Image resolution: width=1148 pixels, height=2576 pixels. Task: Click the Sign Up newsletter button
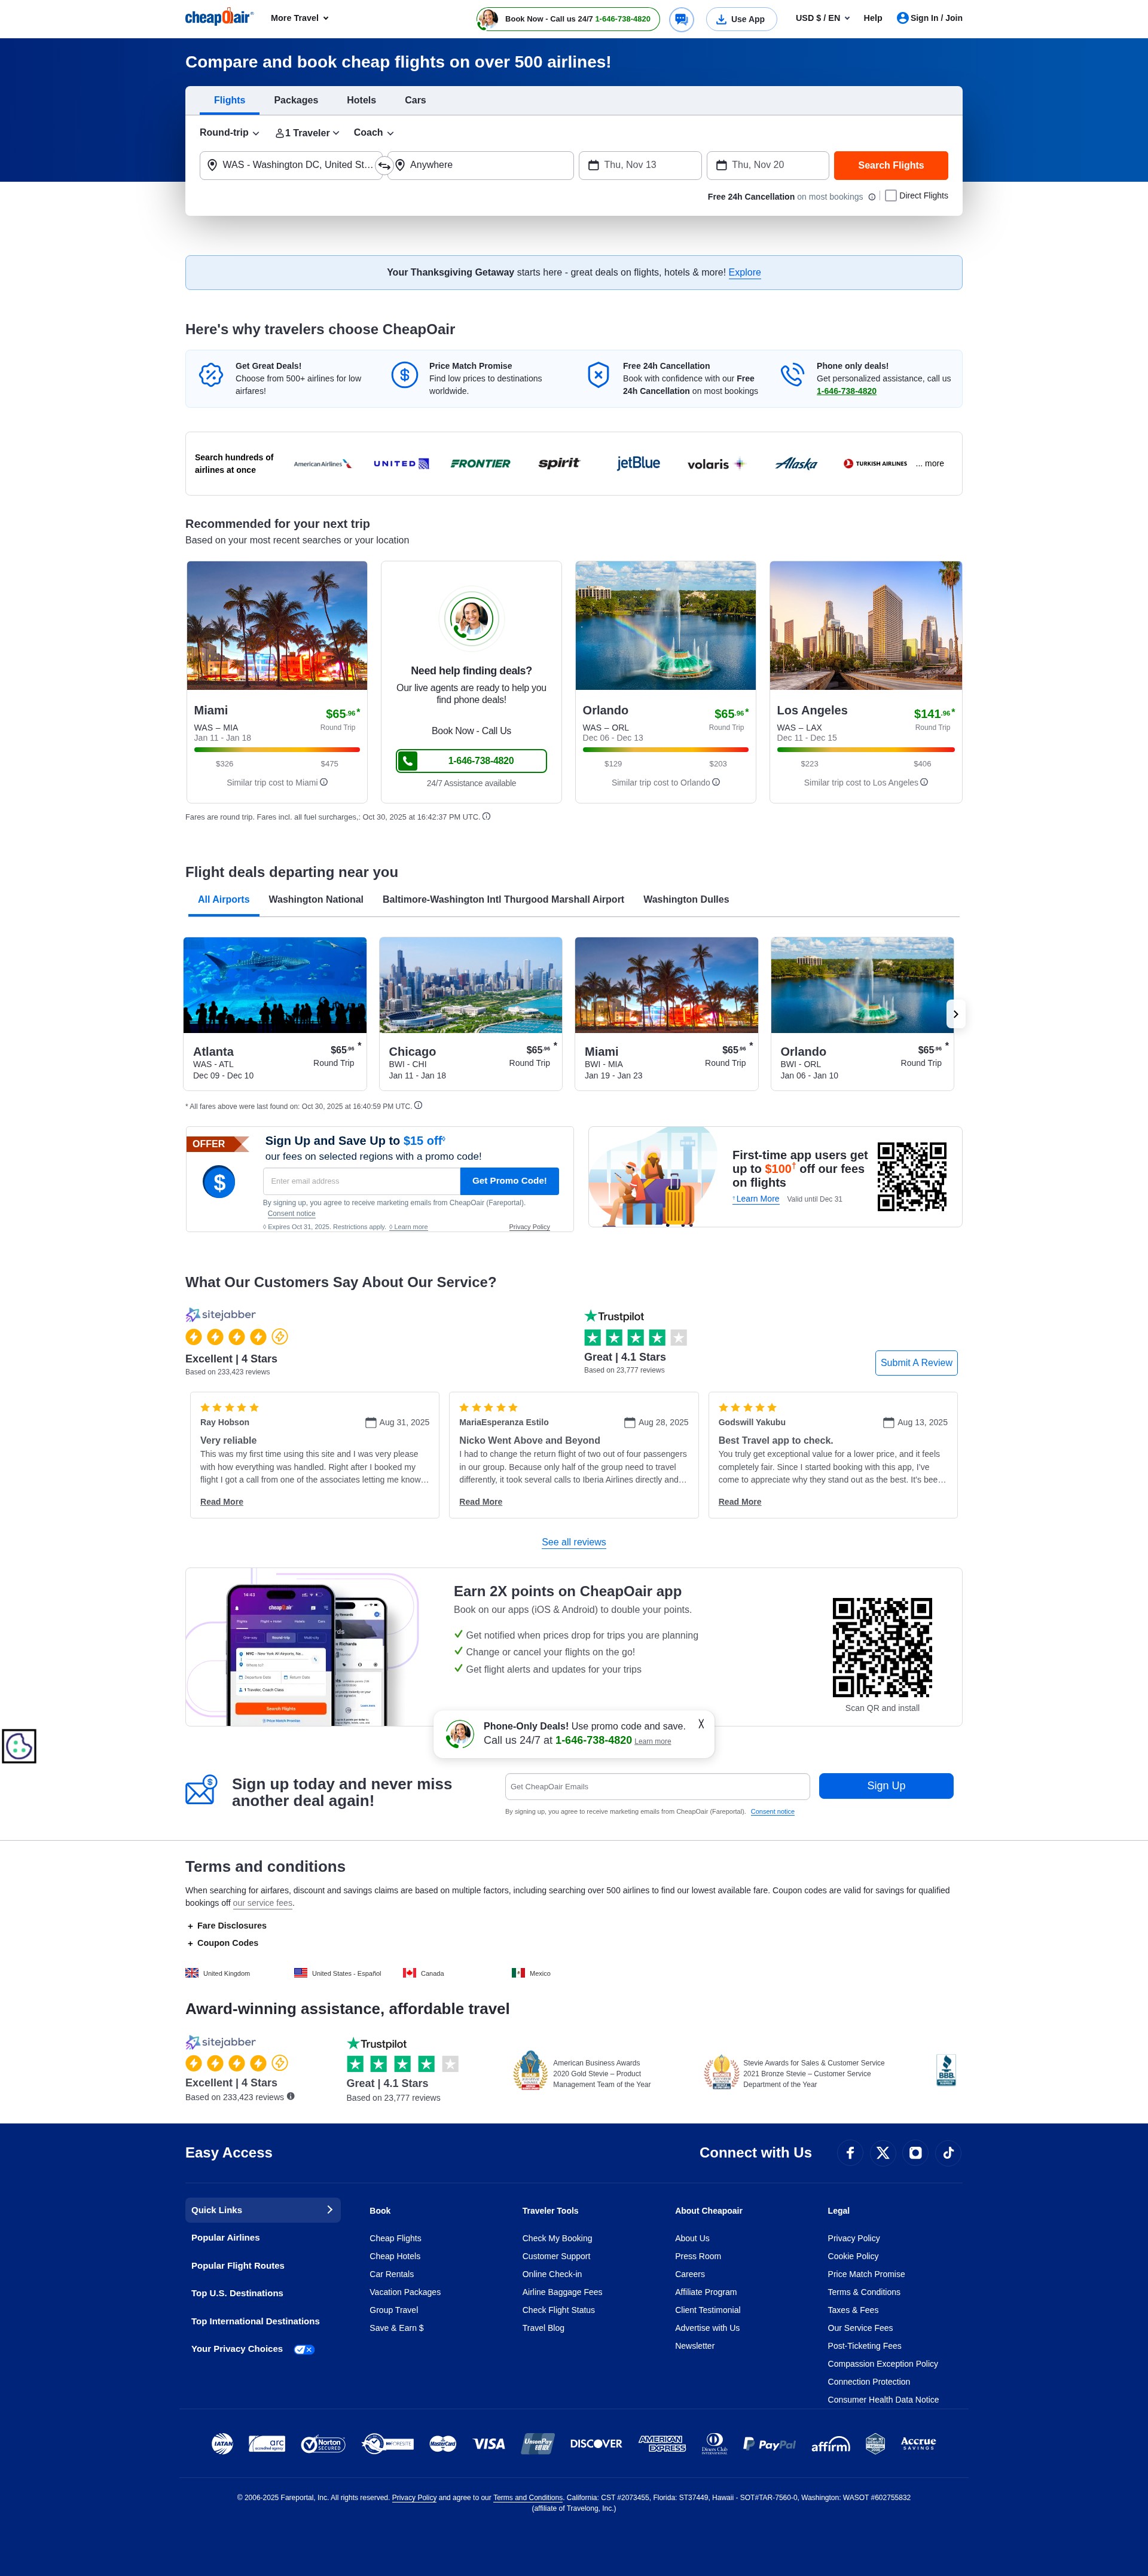tap(886, 1786)
